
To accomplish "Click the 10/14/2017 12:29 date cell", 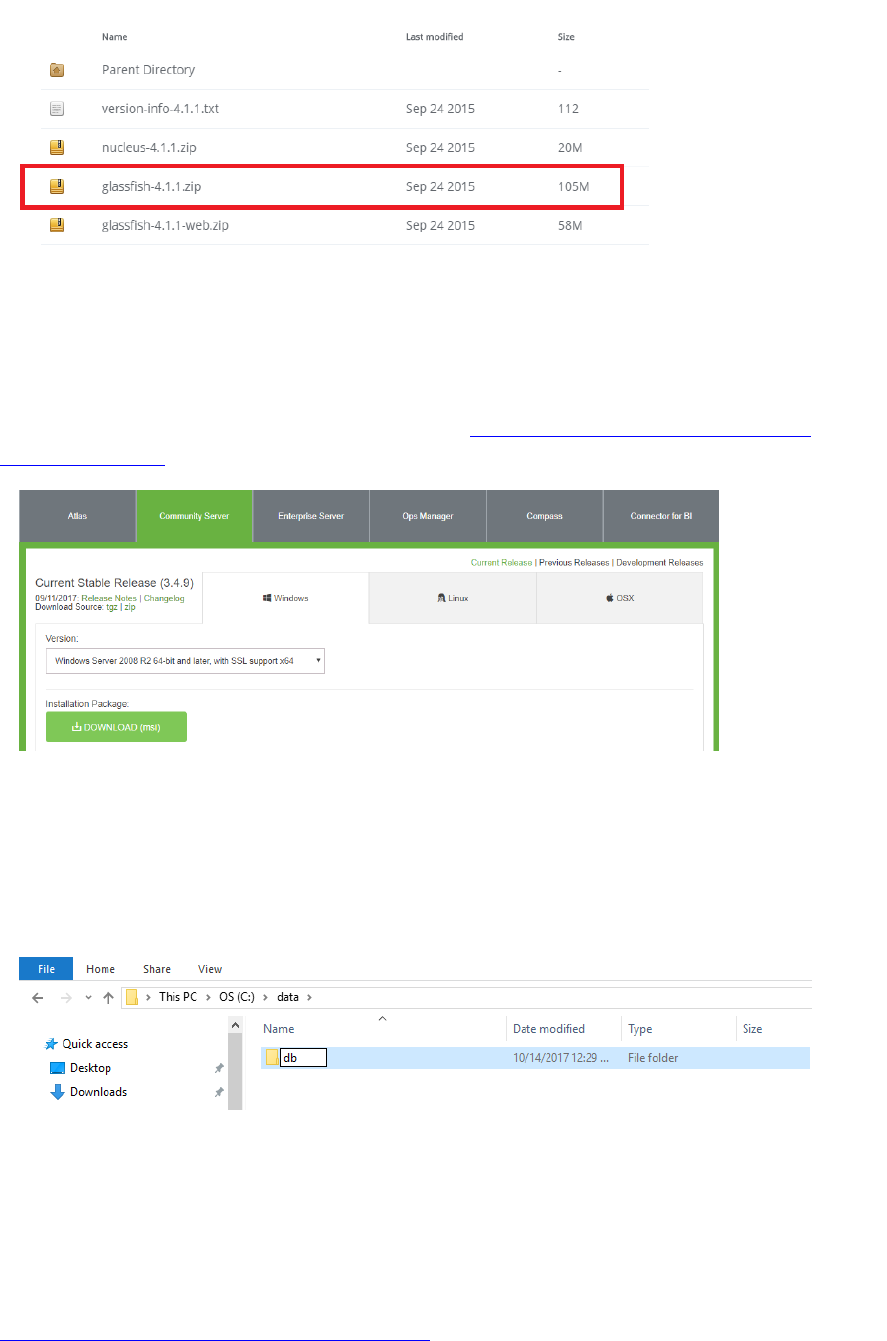I will point(562,1057).
